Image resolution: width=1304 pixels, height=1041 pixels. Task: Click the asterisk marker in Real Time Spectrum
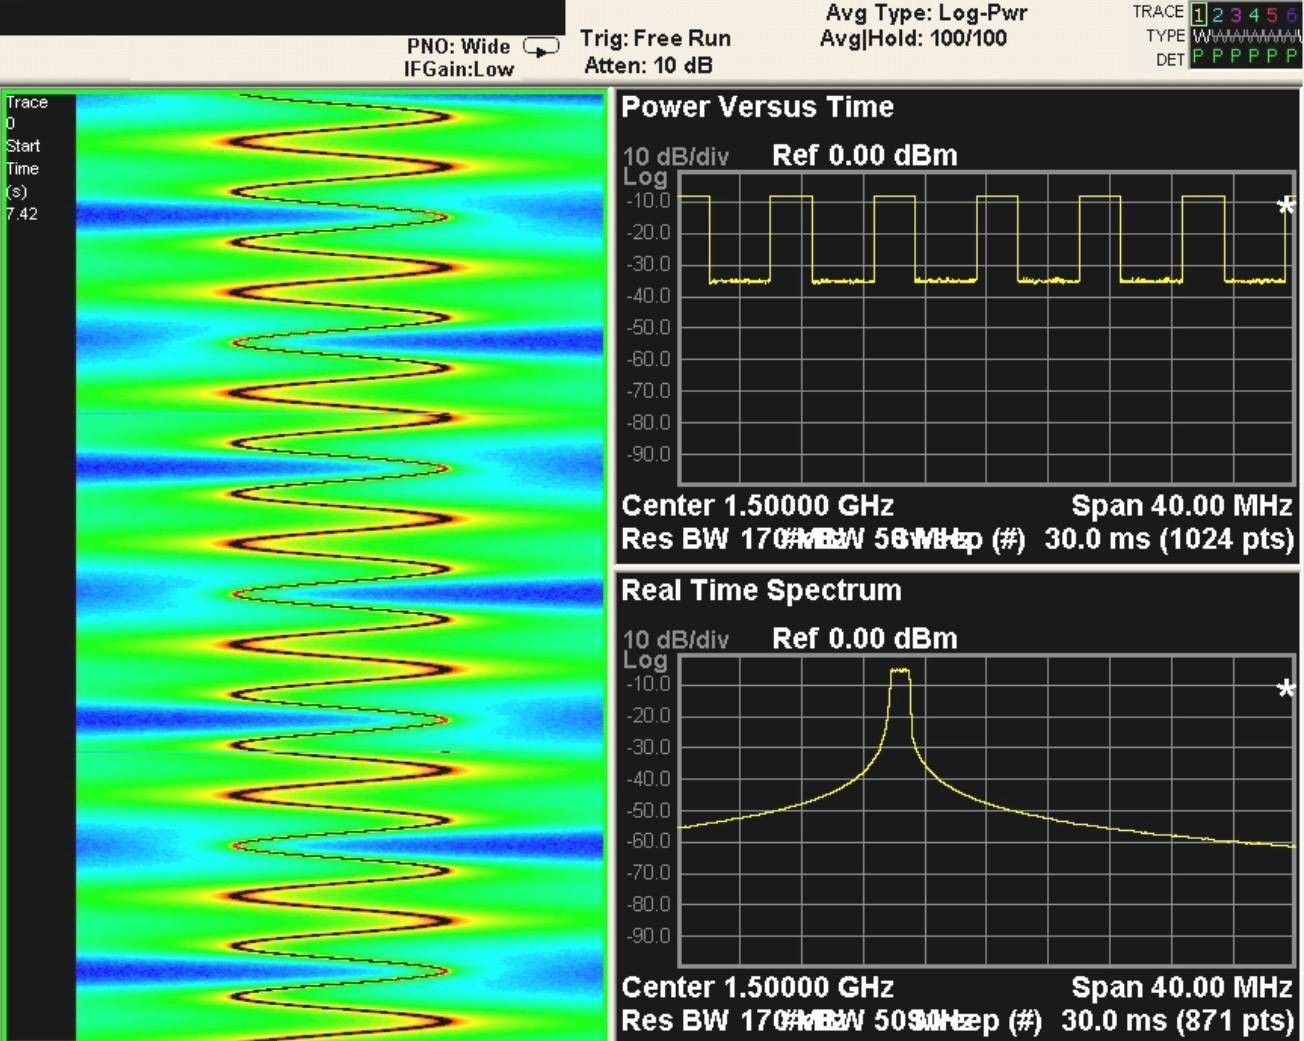1286,689
